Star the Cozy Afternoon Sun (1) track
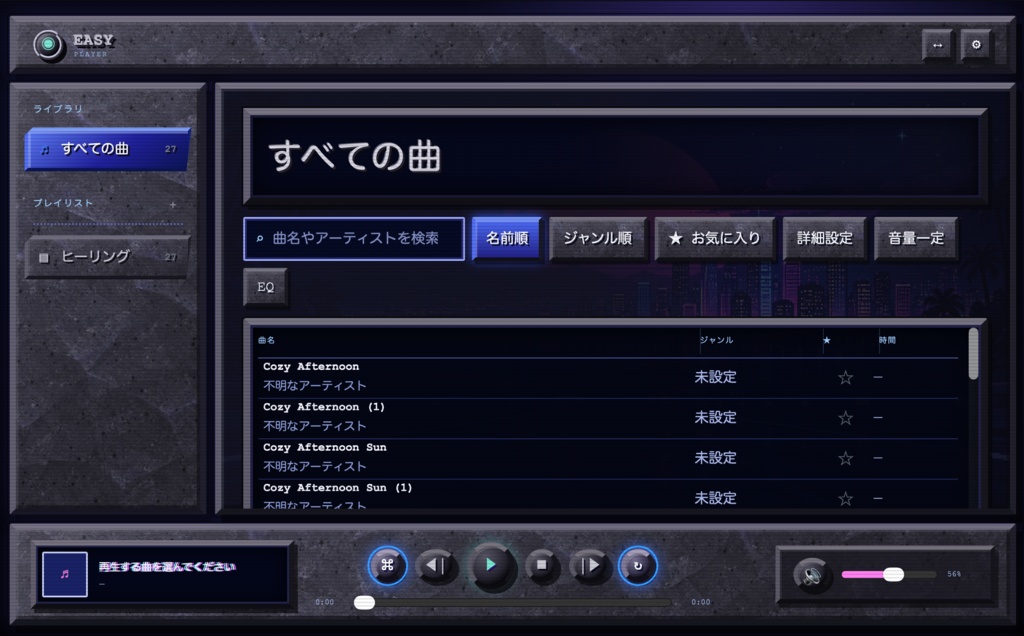Viewport: 1024px width, 636px height. click(845, 499)
